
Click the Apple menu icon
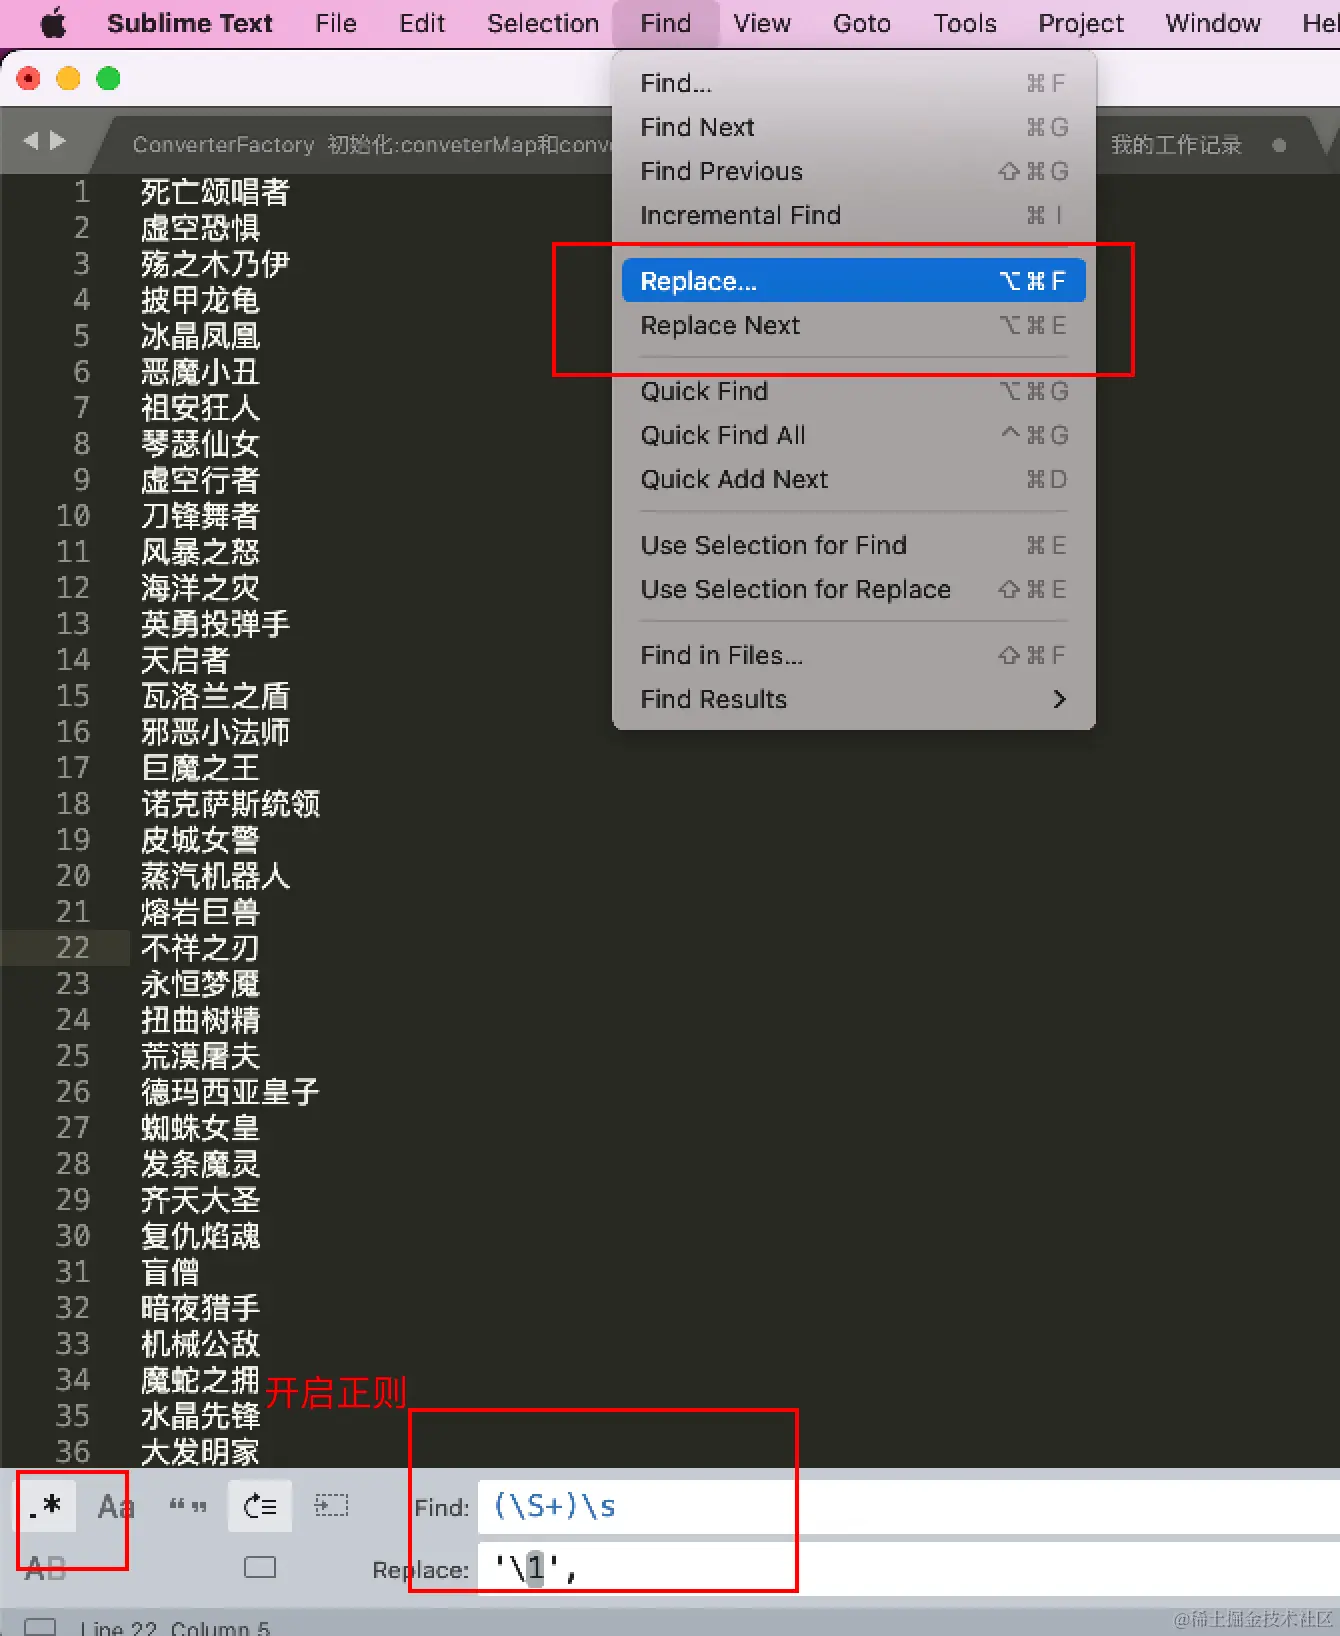tap(53, 23)
